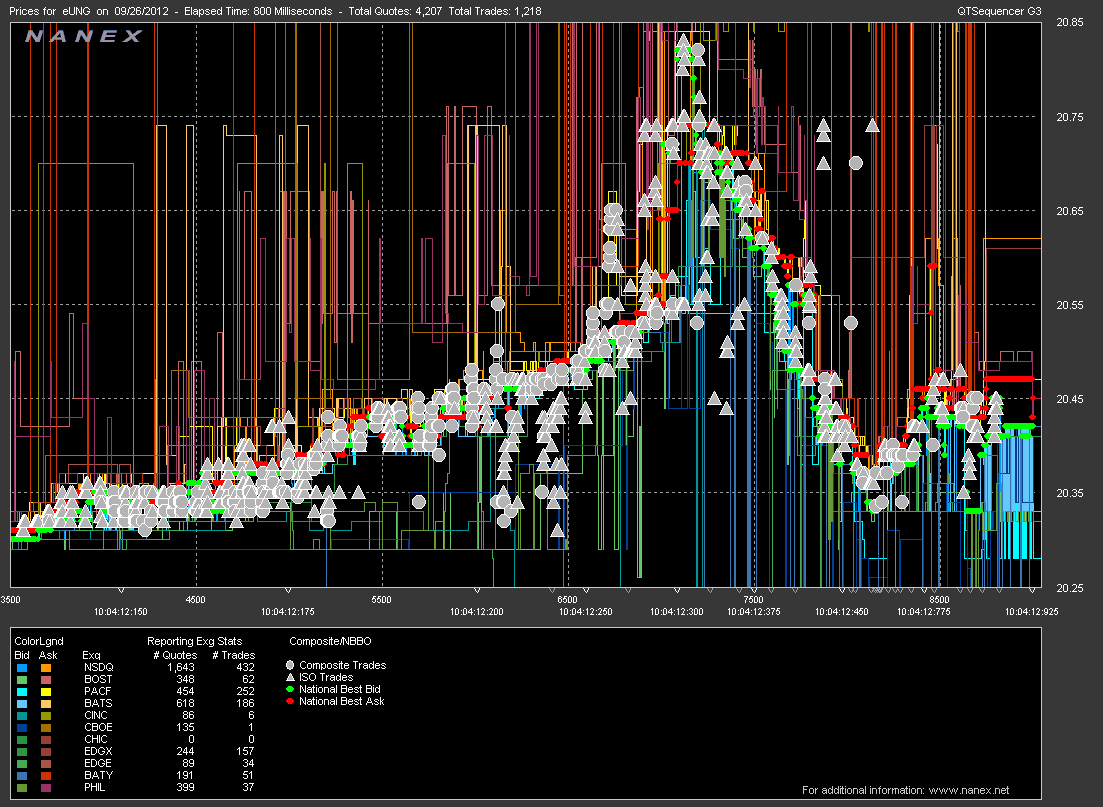
Task: Click the 10:04:12:300 time label
Action: 677,611
